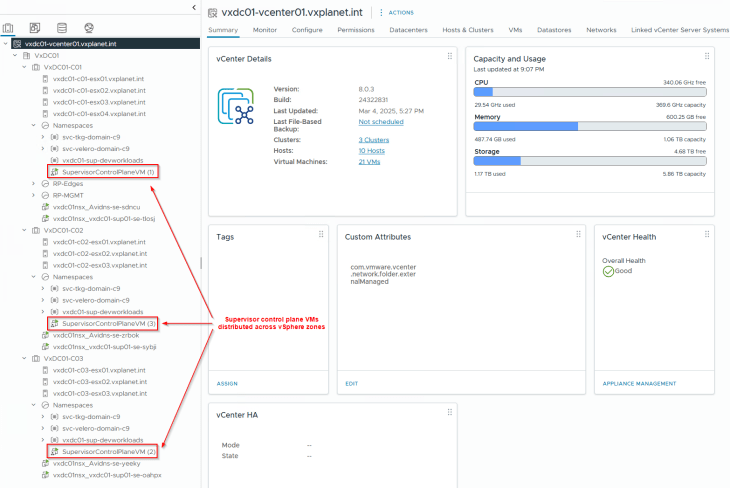Select SupervisorControlPlaneVM (3) in tree
The image size is (730, 488).
(104, 324)
